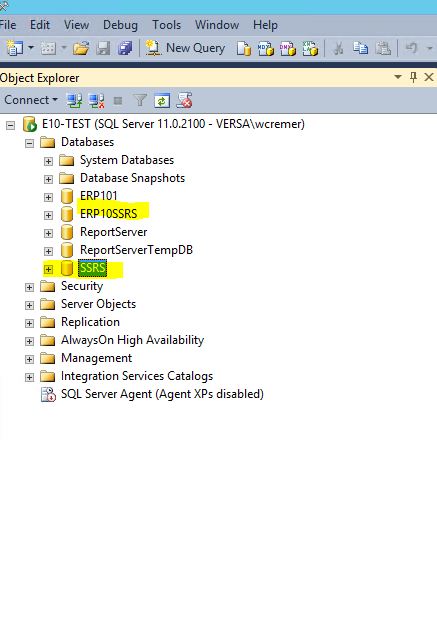Select the System Databases label
Screen dimensions: 437x625
coord(127,160)
